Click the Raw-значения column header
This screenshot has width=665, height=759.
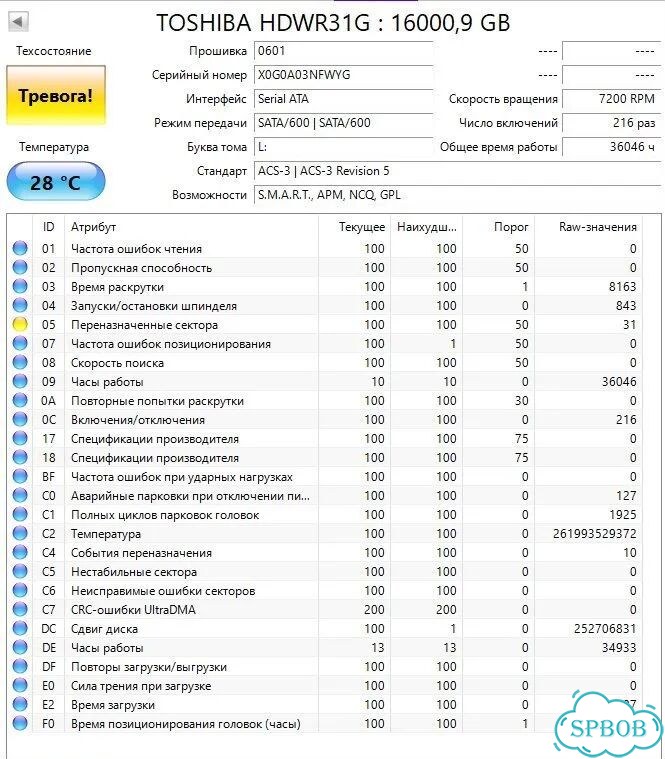(x=589, y=227)
